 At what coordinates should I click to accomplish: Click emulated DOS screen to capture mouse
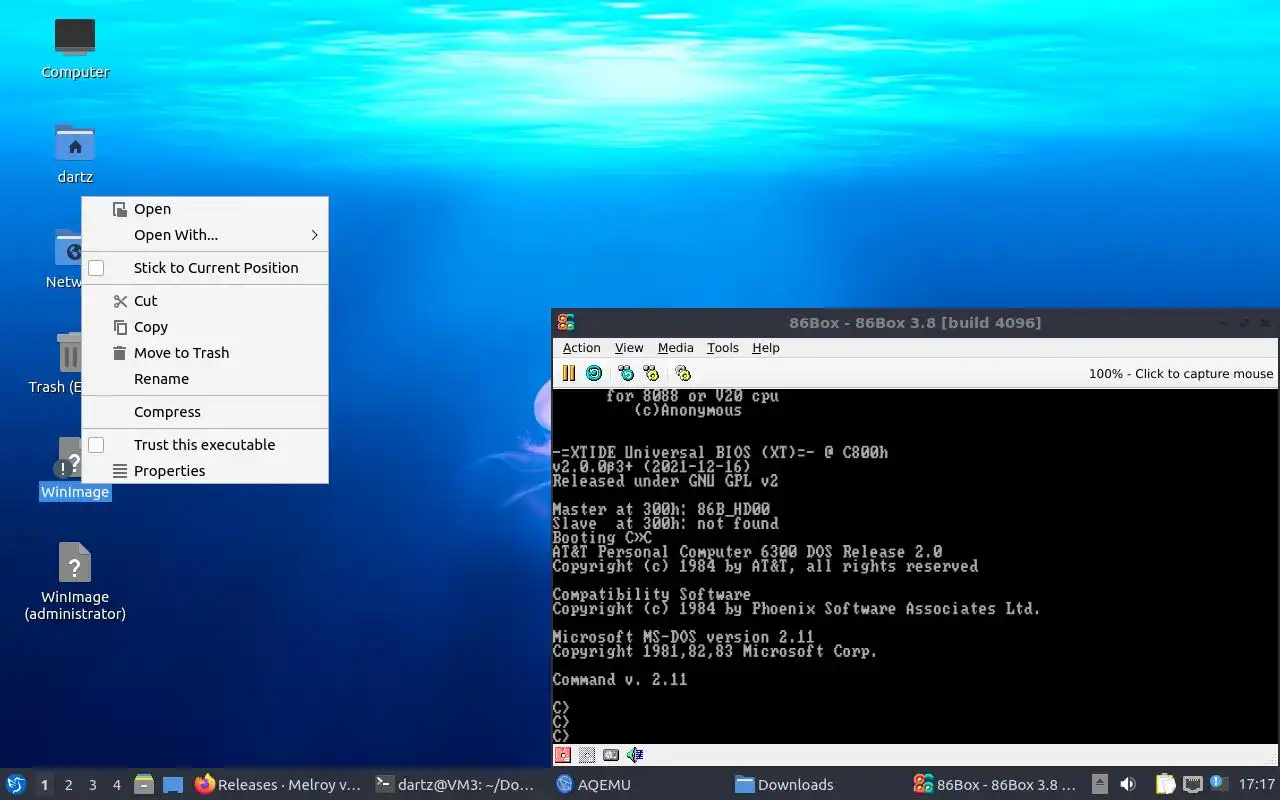coord(915,566)
